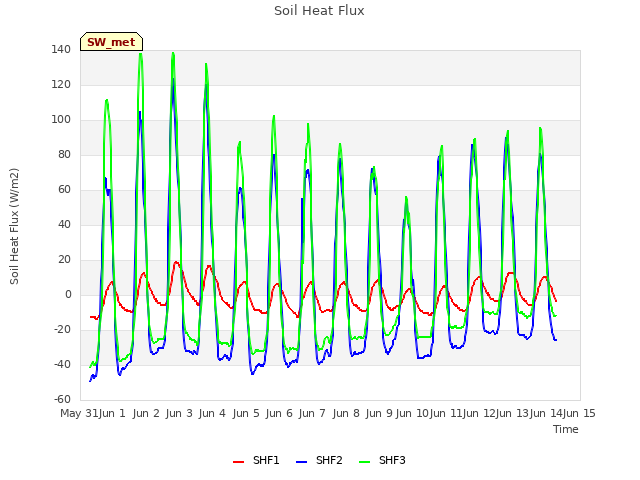Click the 60 y-axis tick label
Image resolution: width=640 pixels, height=480 pixels.
[x=64, y=189]
